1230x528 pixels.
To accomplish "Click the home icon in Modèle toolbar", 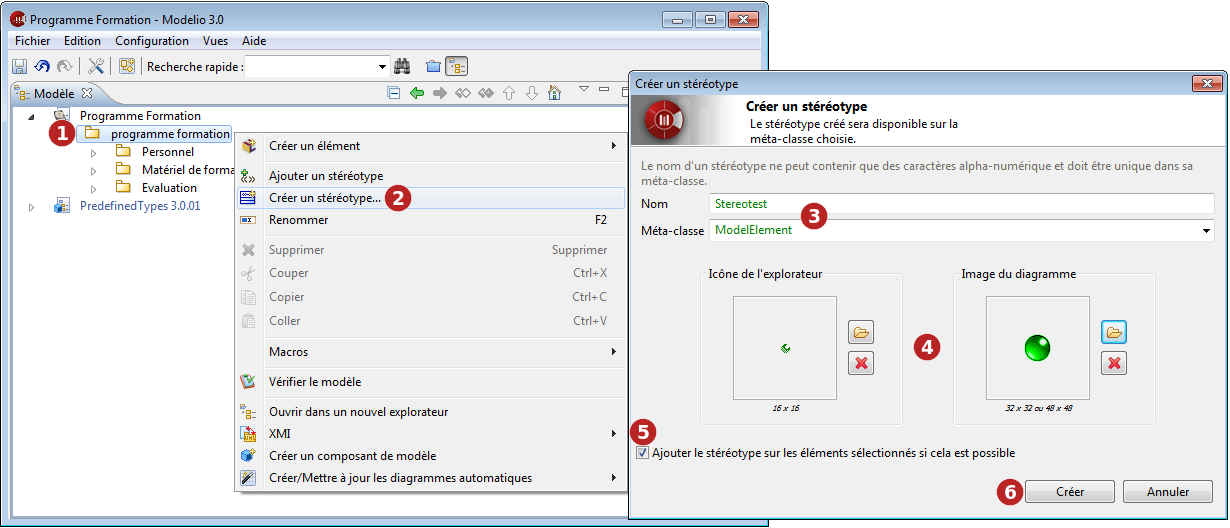I will coord(554,93).
